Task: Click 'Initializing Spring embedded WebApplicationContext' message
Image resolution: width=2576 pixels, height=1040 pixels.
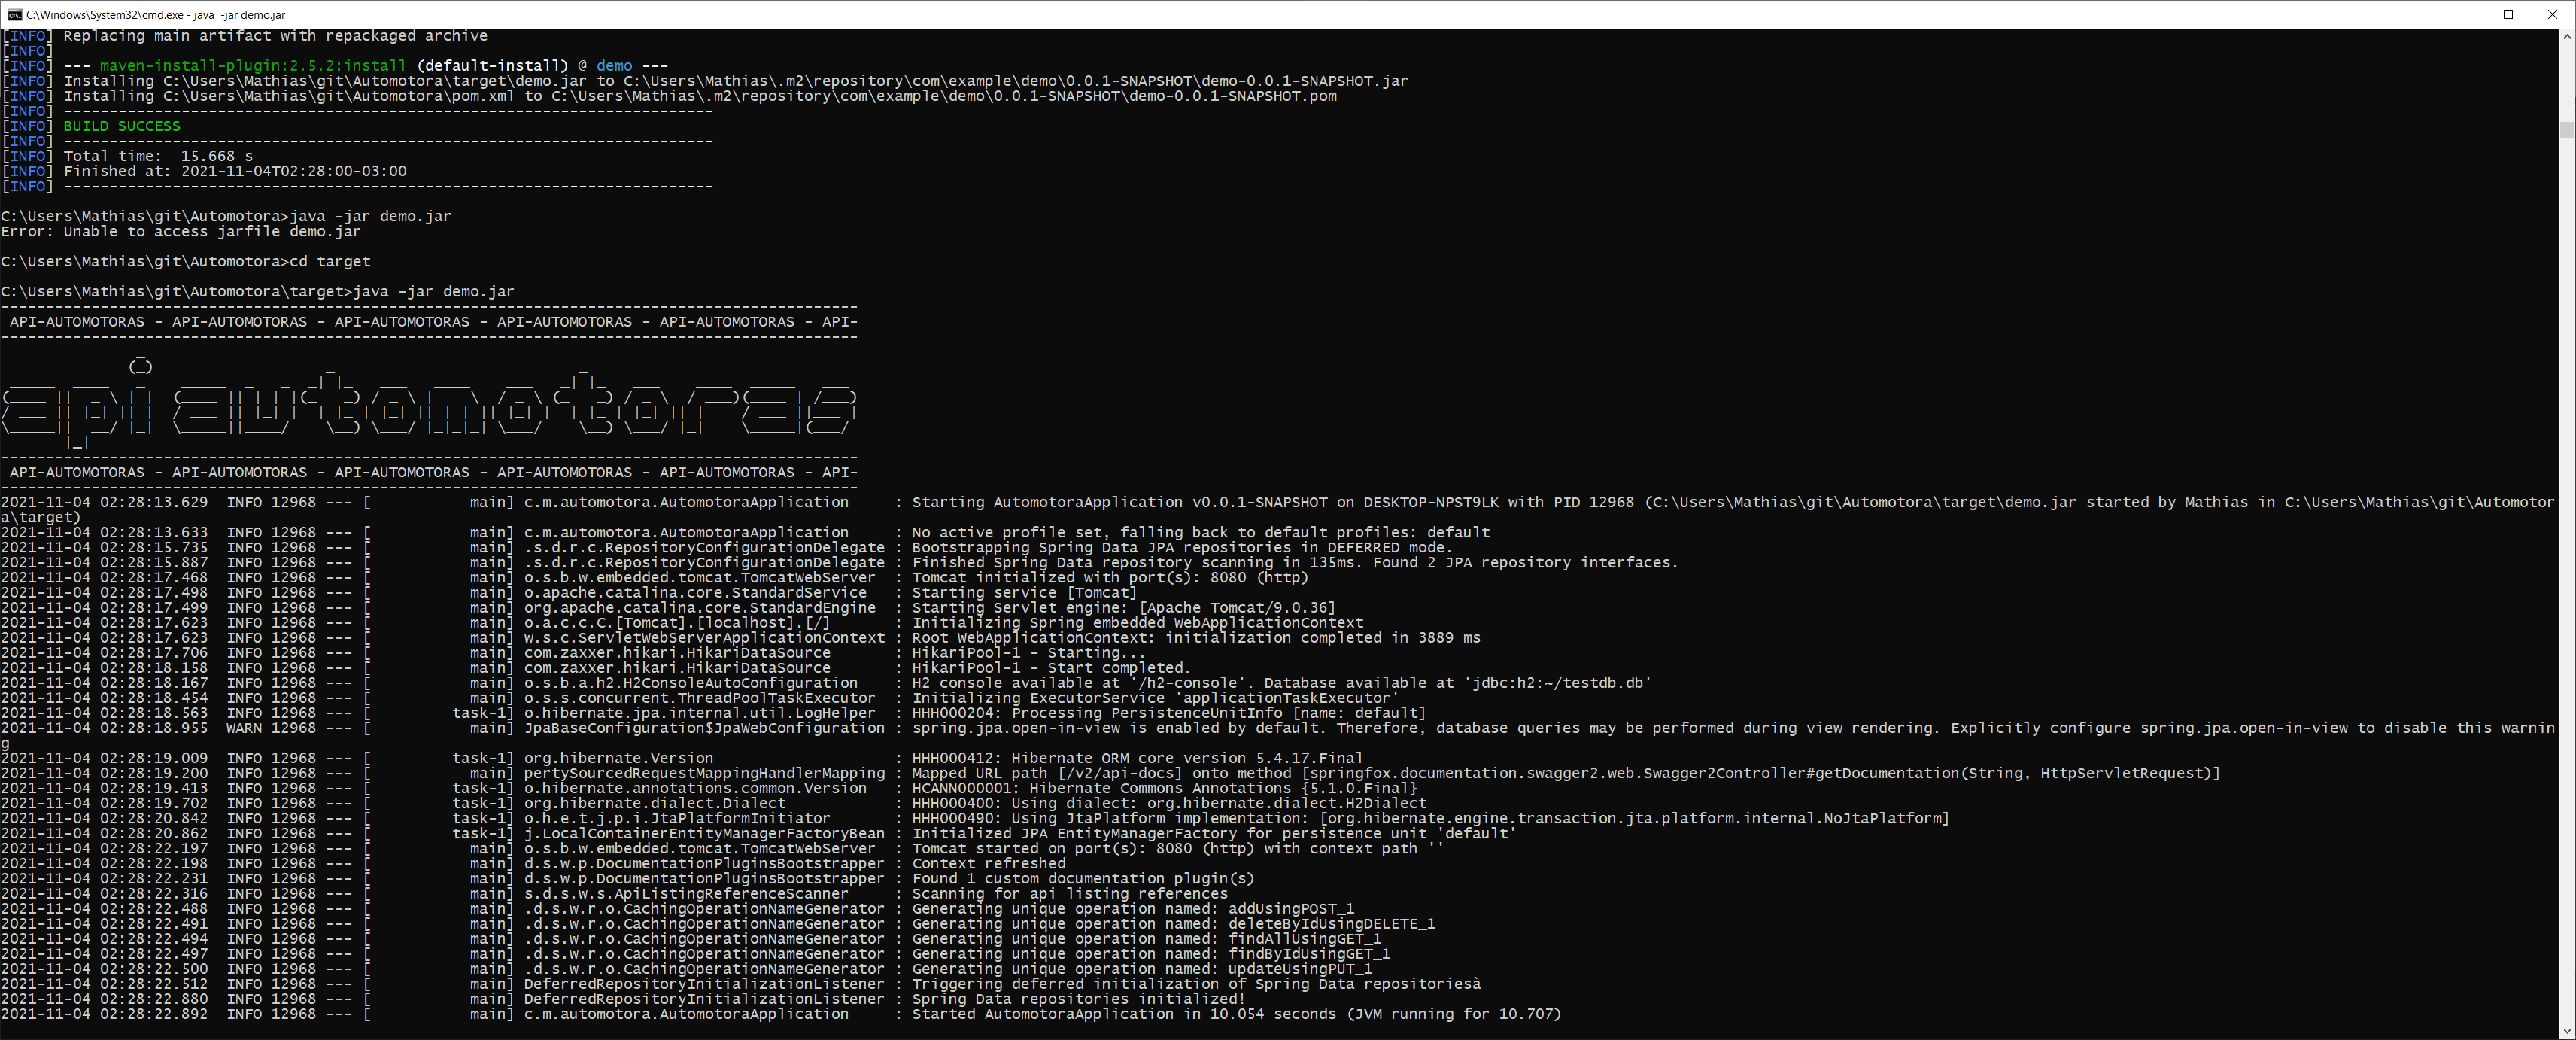Action: 1137,622
